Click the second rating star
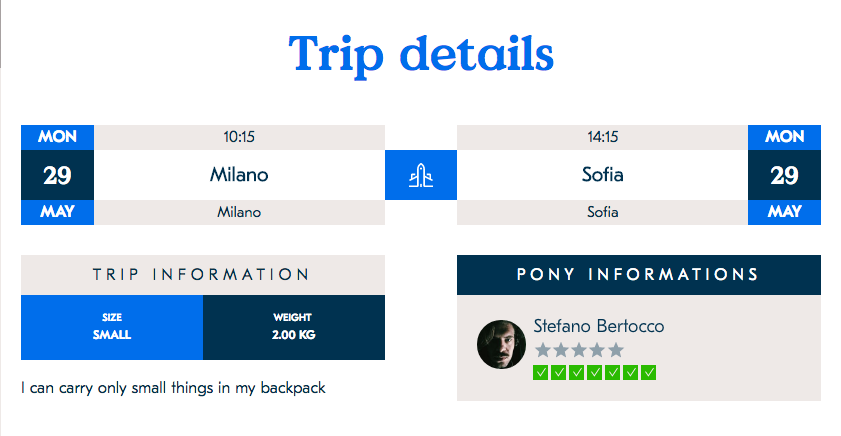The width and height of the screenshot is (841, 436). pos(561,350)
